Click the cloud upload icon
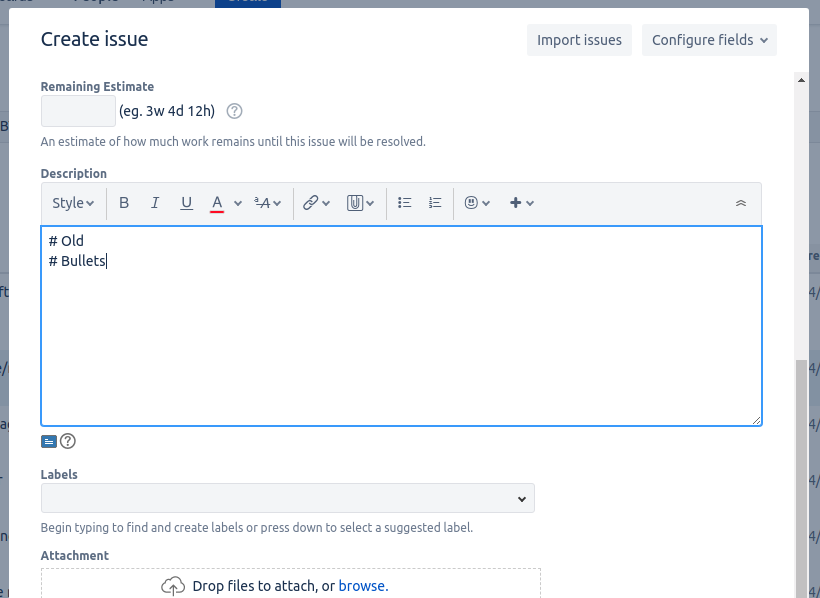 [x=173, y=586]
